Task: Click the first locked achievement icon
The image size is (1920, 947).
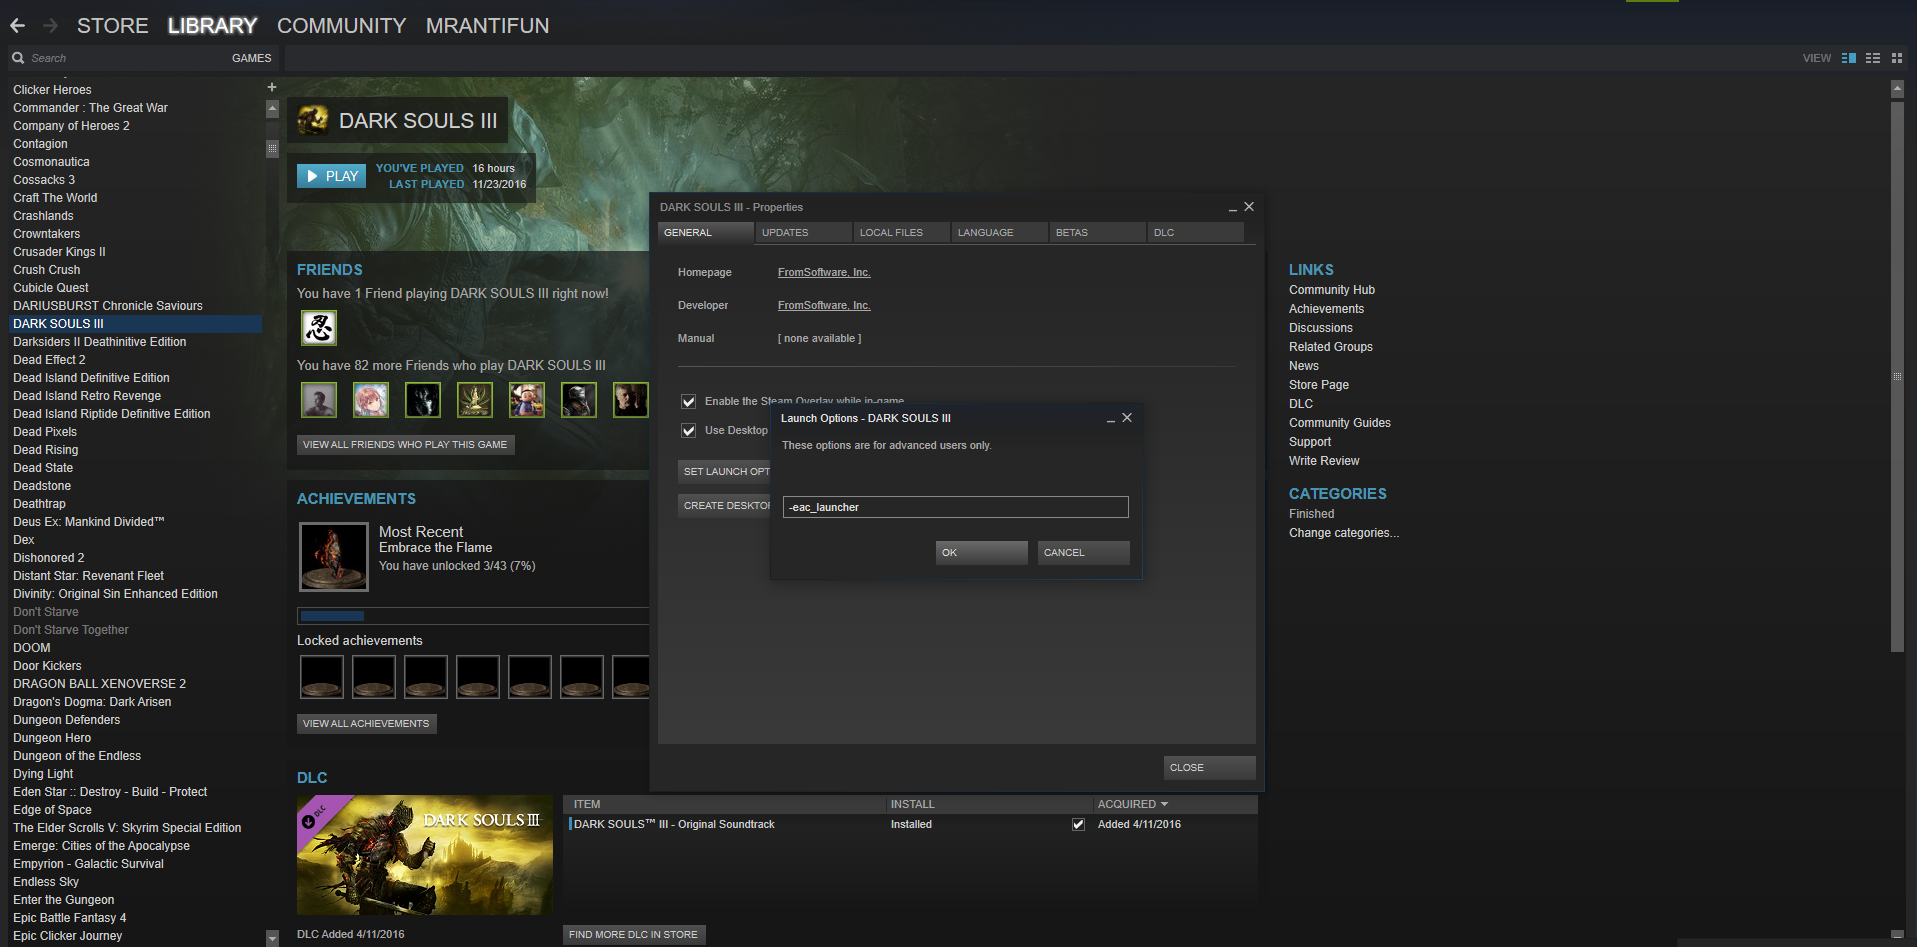Action: point(322,677)
